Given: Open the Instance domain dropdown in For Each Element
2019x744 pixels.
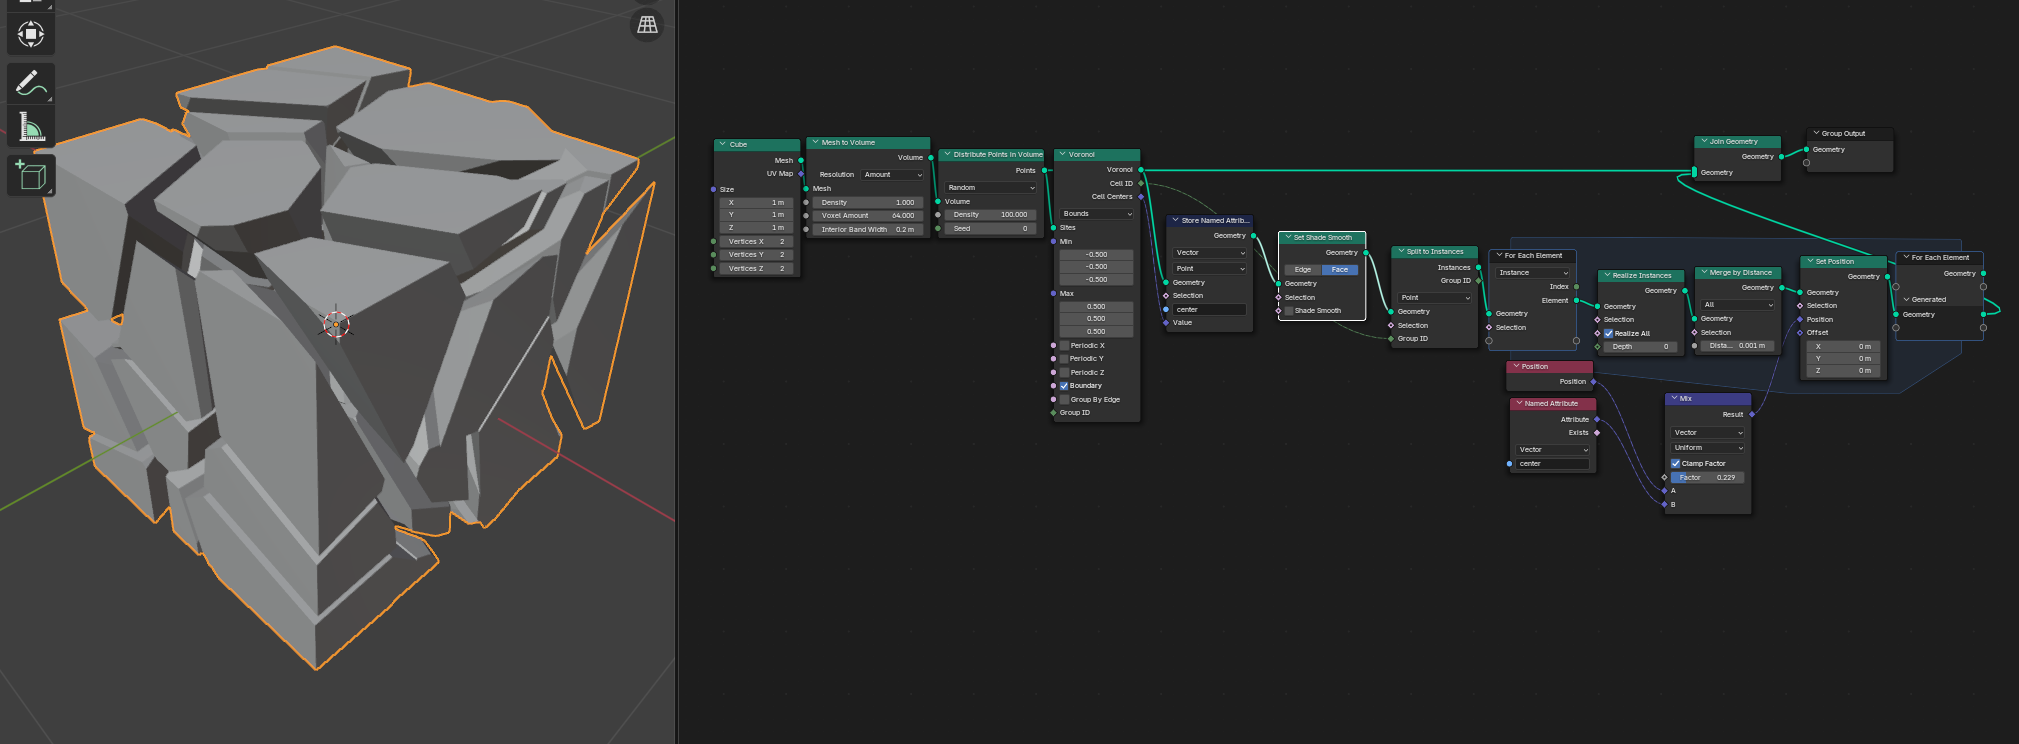Looking at the screenshot, I should click(x=1533, y=273).
